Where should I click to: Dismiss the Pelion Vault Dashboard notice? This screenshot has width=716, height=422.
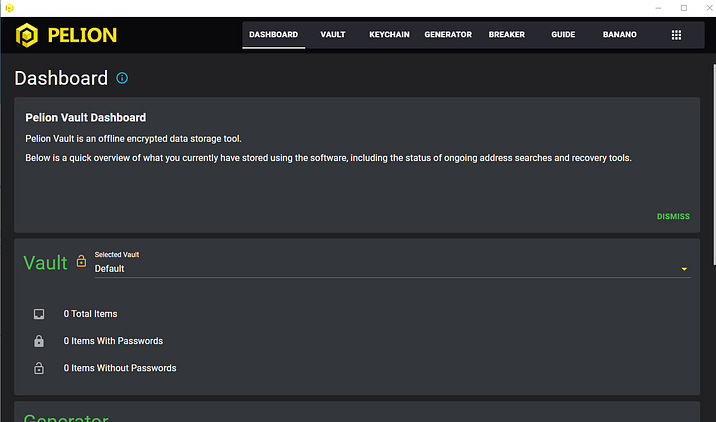pyautogui.click(x=673, y=216)
